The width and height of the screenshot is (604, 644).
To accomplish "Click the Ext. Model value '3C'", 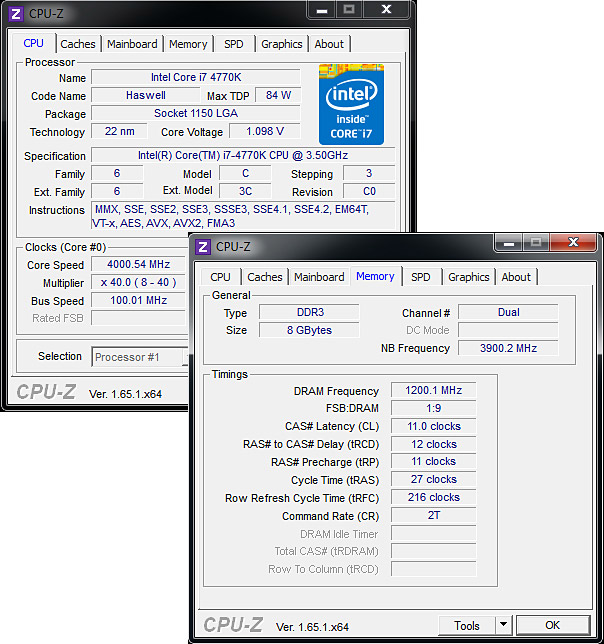I will 246,191.
